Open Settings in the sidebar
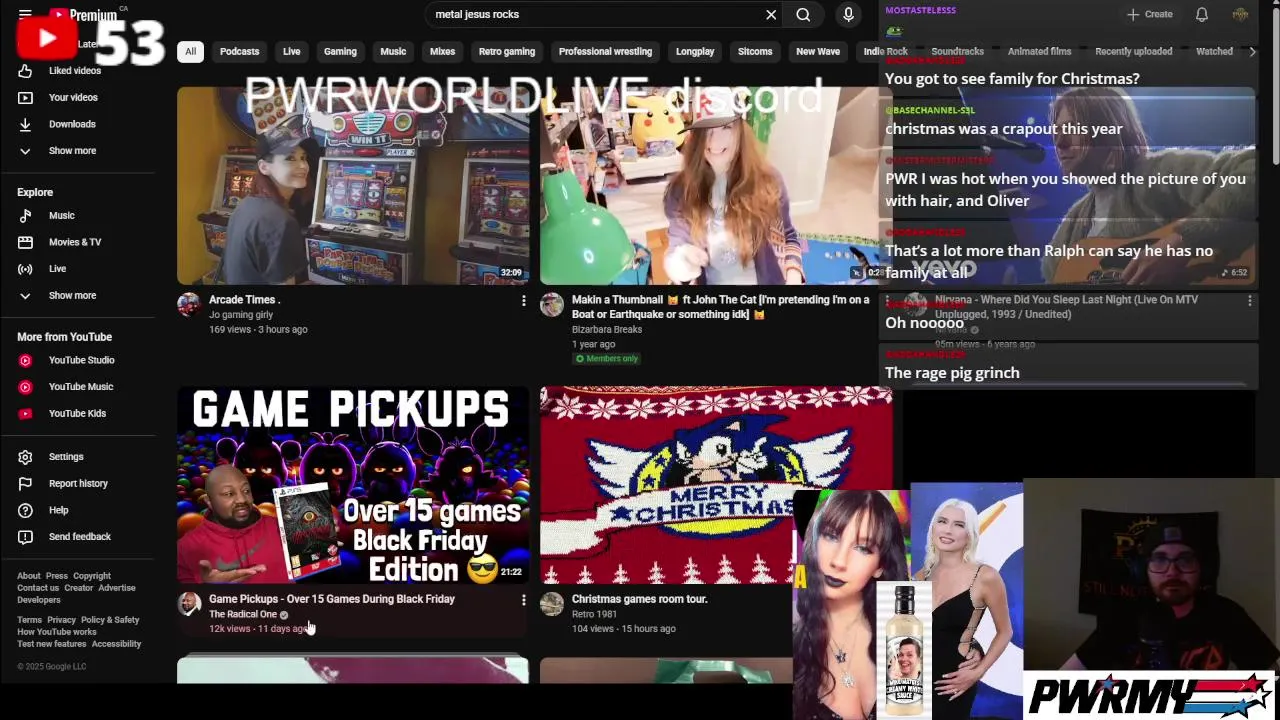Image resolution: width=1280 pixels, height=720 pixels. (66, 457)
